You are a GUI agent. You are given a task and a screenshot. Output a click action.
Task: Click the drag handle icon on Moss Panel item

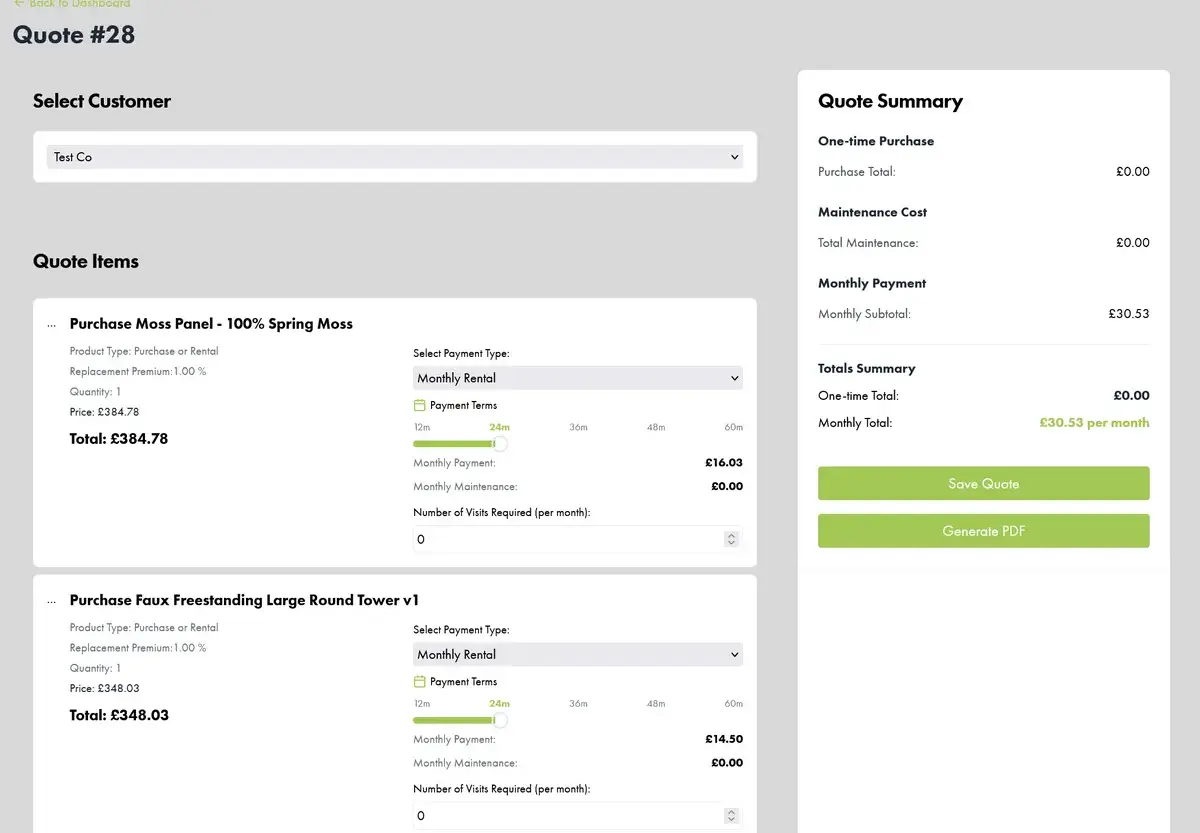[52, 324]
